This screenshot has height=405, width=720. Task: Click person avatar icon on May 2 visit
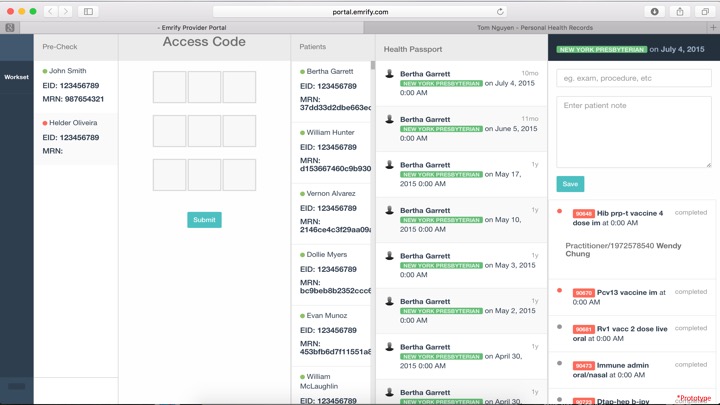(389, 301)
